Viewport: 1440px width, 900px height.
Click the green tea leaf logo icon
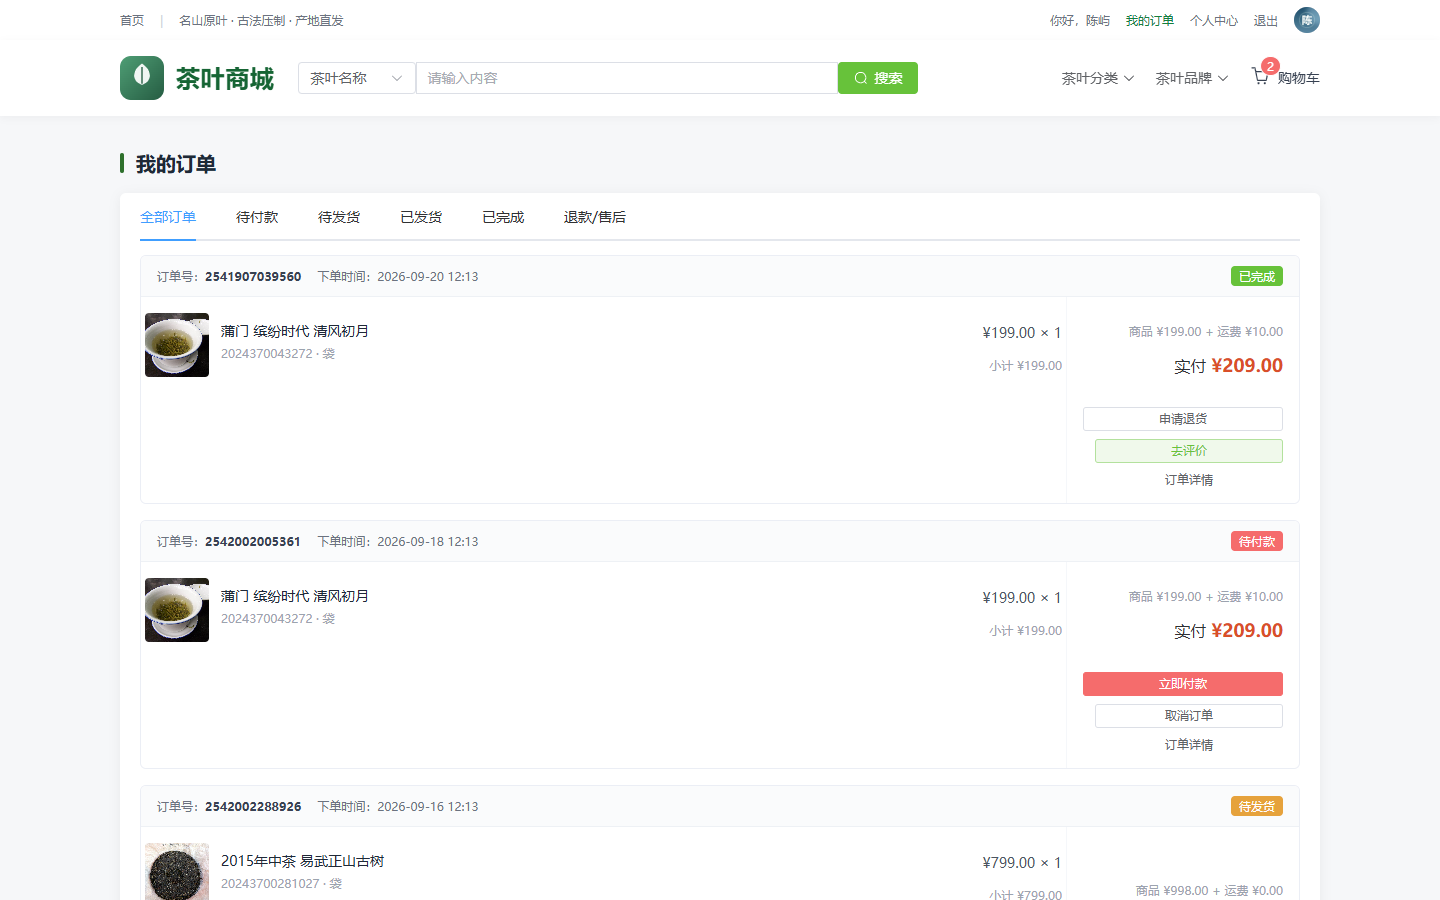tap(142, 78)
